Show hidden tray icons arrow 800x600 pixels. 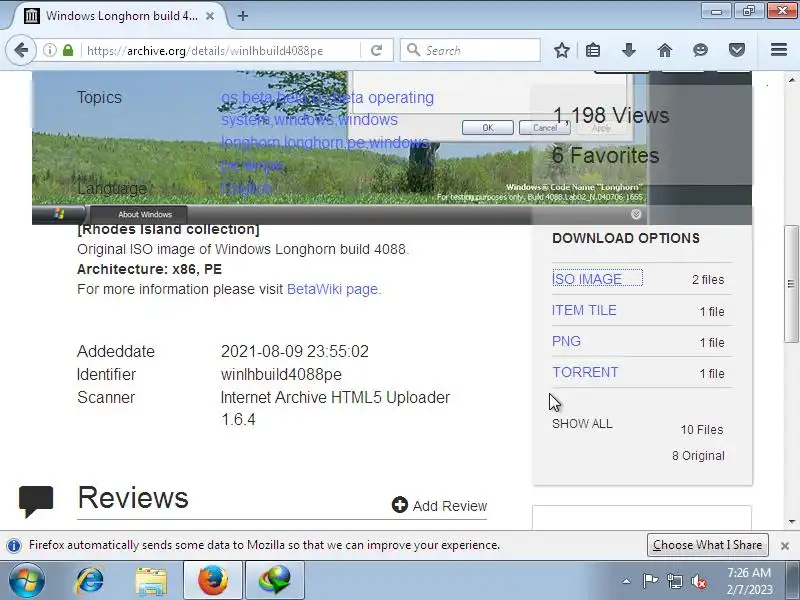tap(627, 581)
